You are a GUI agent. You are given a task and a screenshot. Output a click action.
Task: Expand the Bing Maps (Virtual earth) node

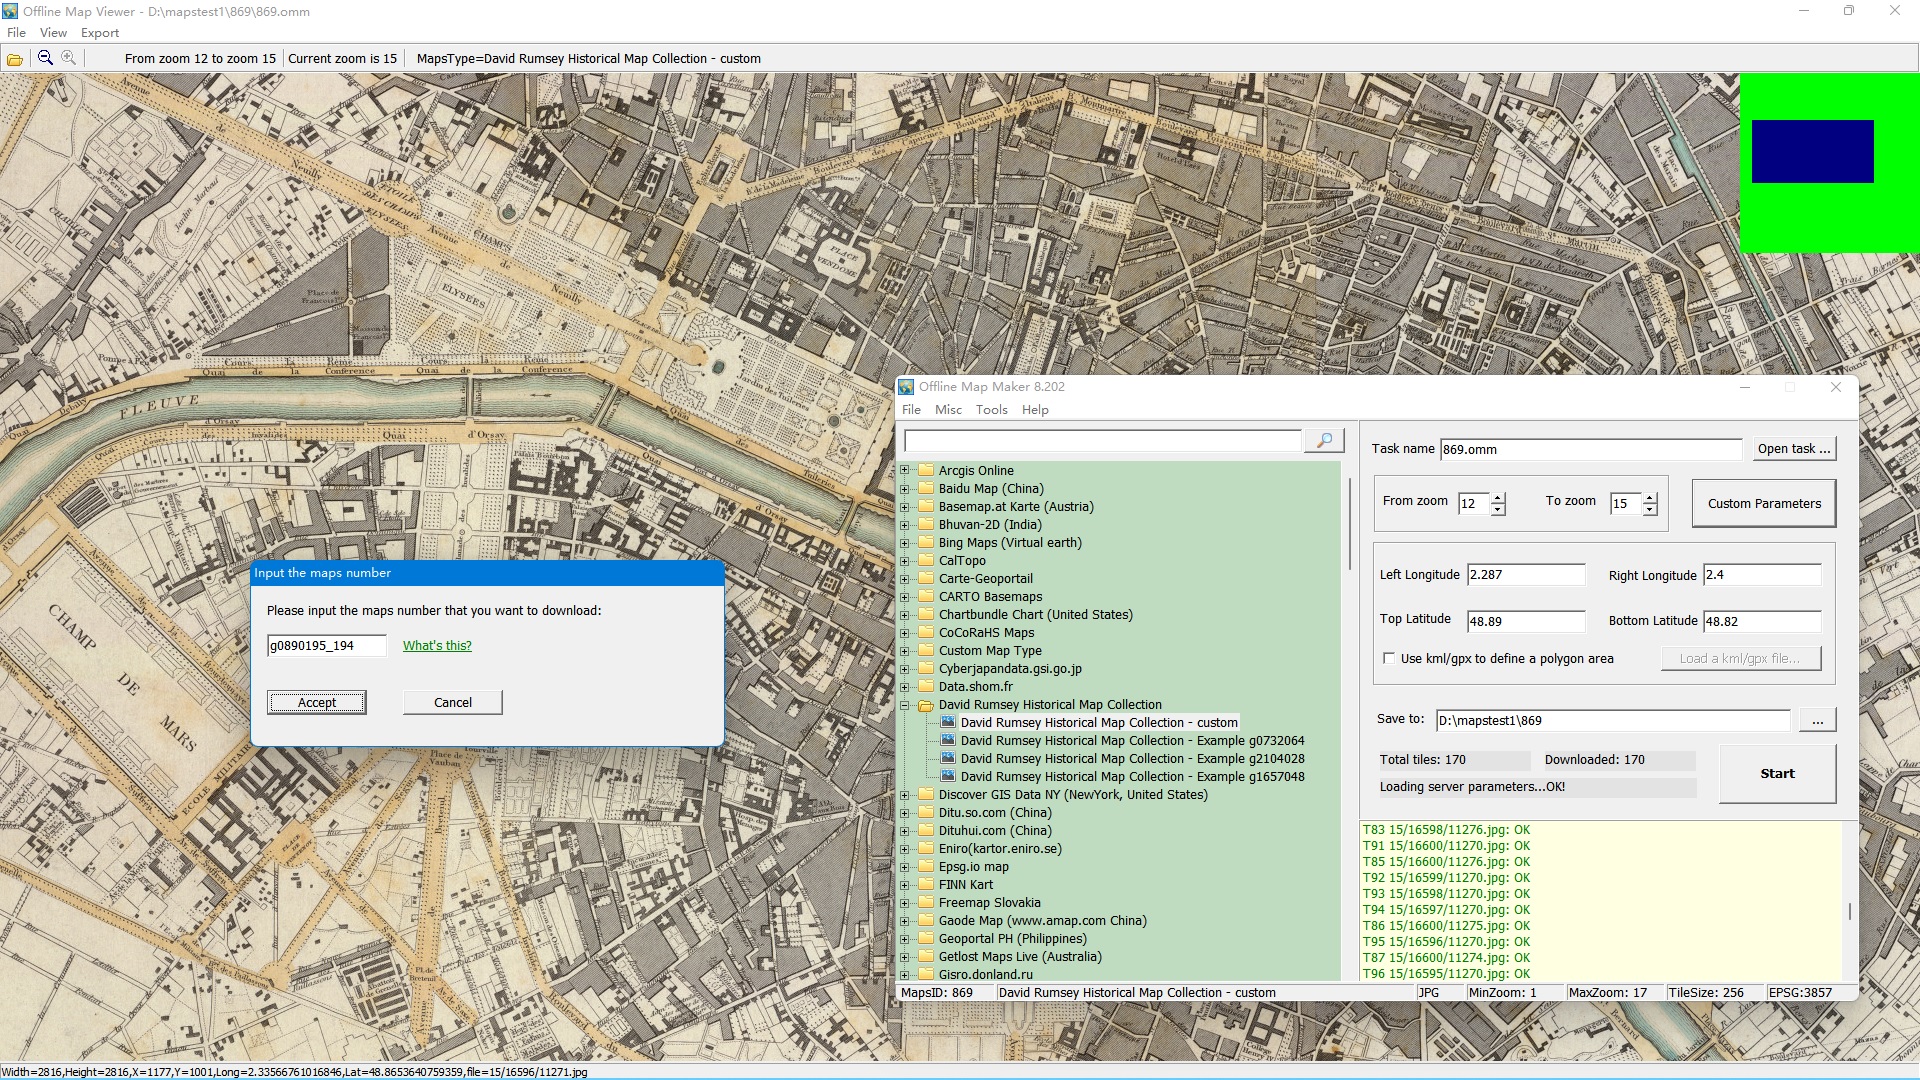pyautogui.click(x=905, y=542)
